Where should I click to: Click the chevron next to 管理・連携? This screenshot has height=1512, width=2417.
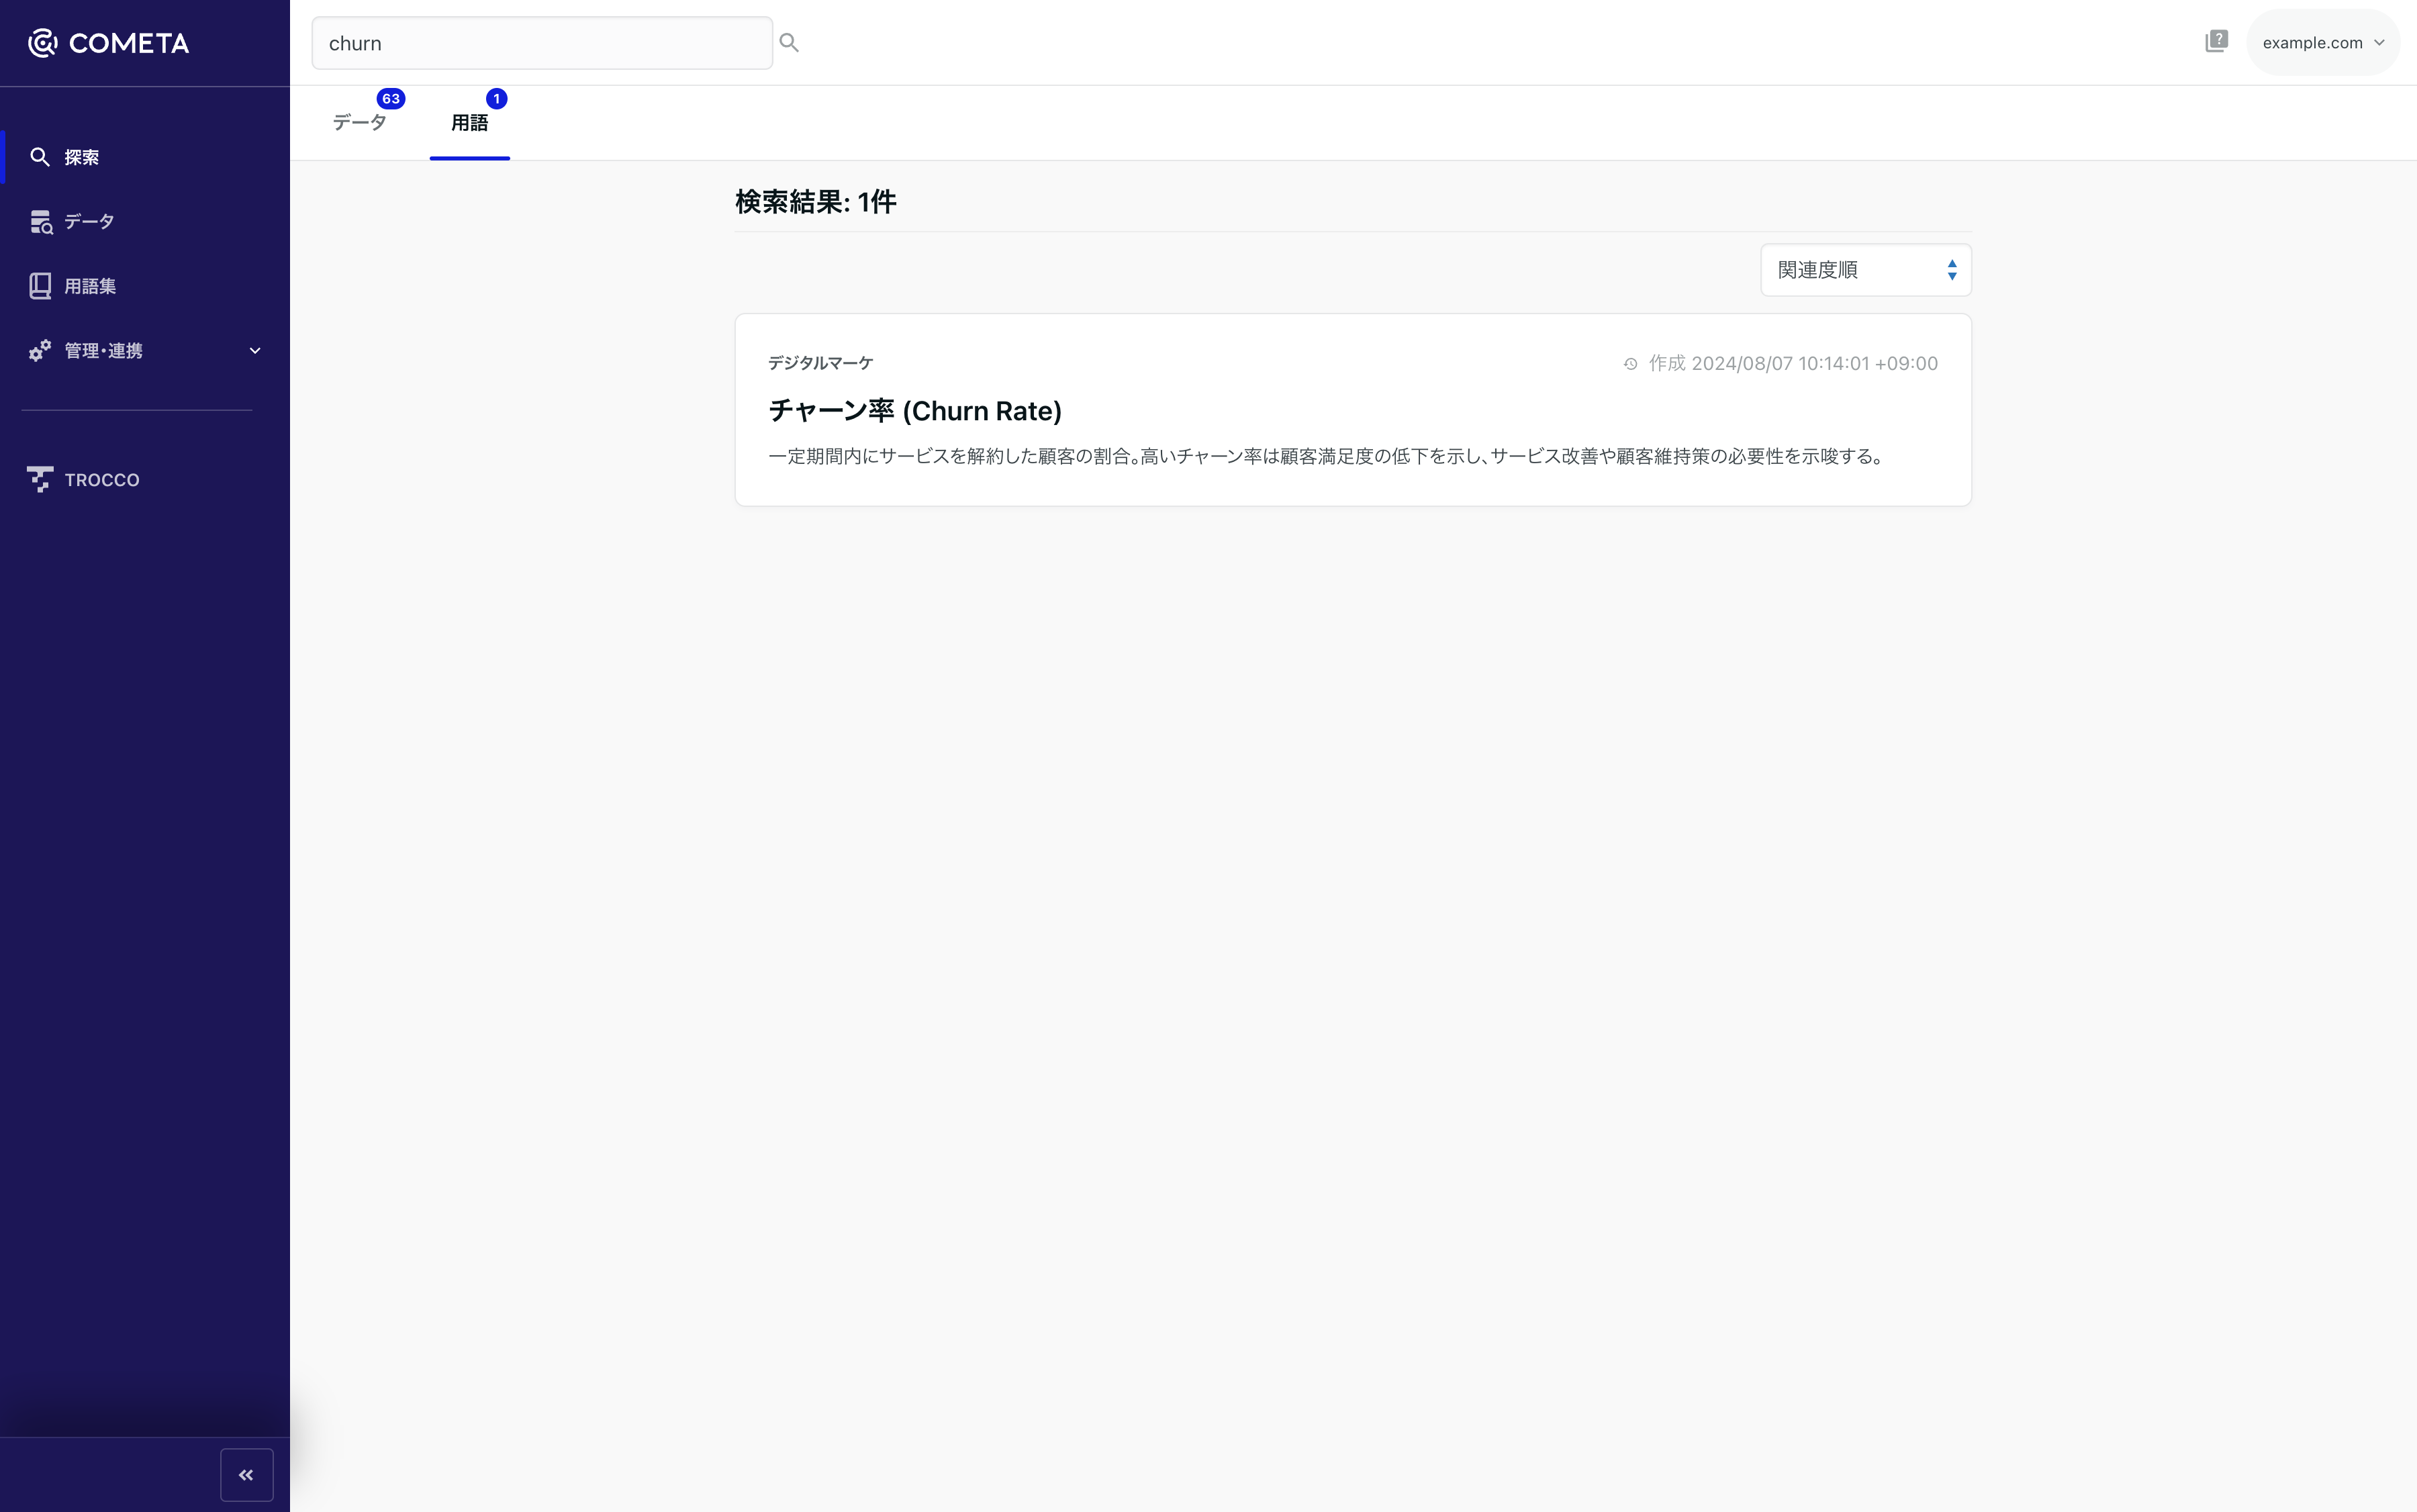click(255, 351)
